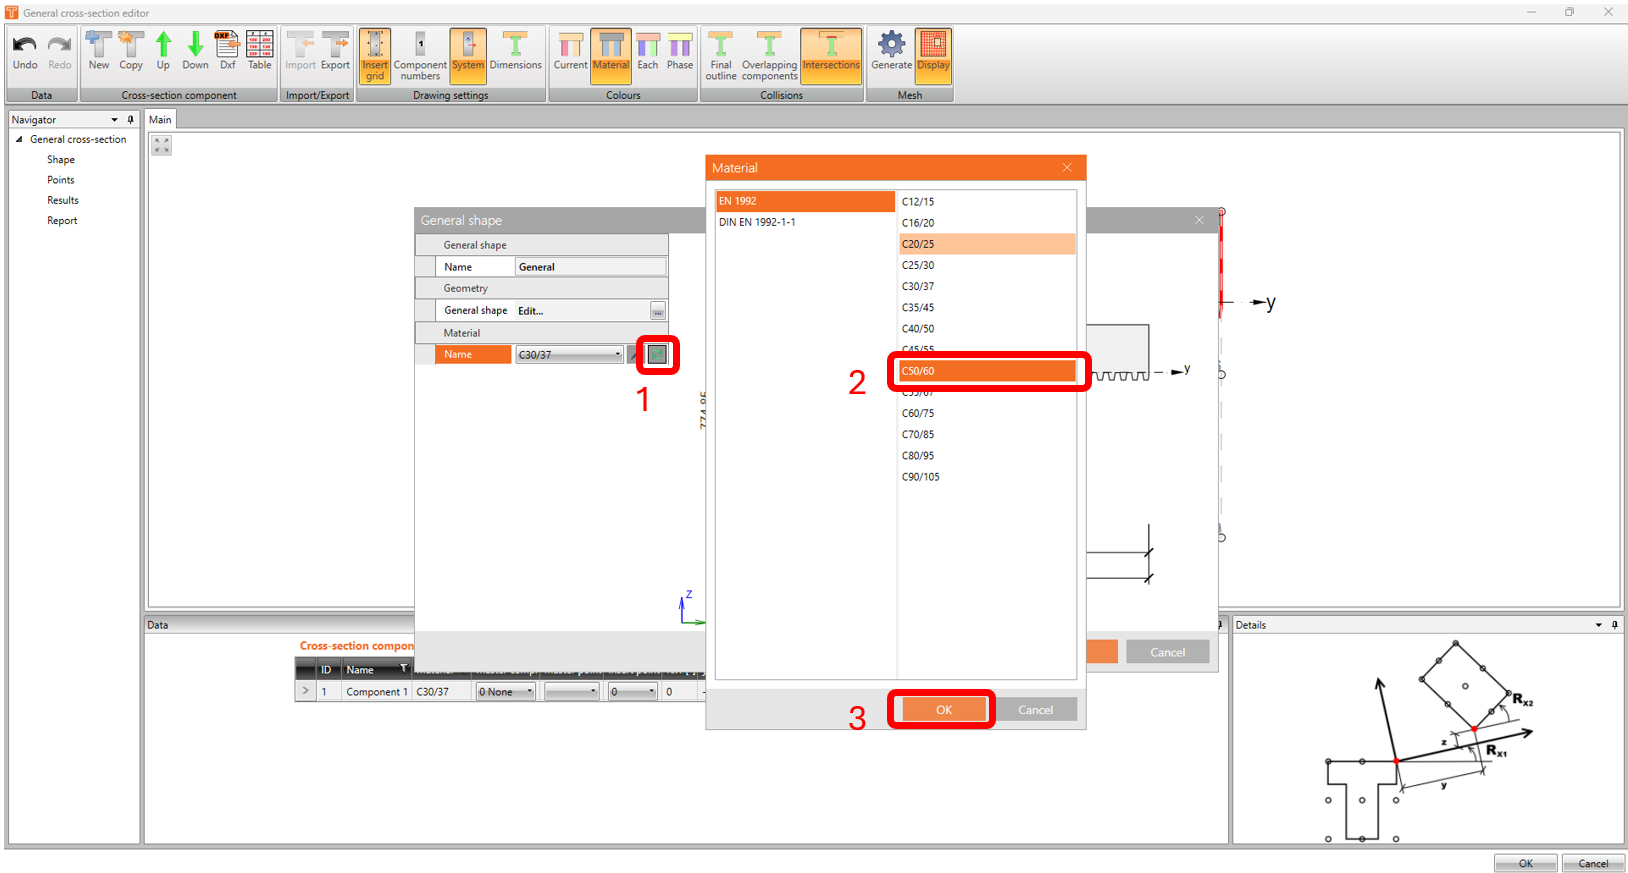This screenshot has width=1628, height=873.
Task: Move component Up with green arrow
Action: point(163,52)
